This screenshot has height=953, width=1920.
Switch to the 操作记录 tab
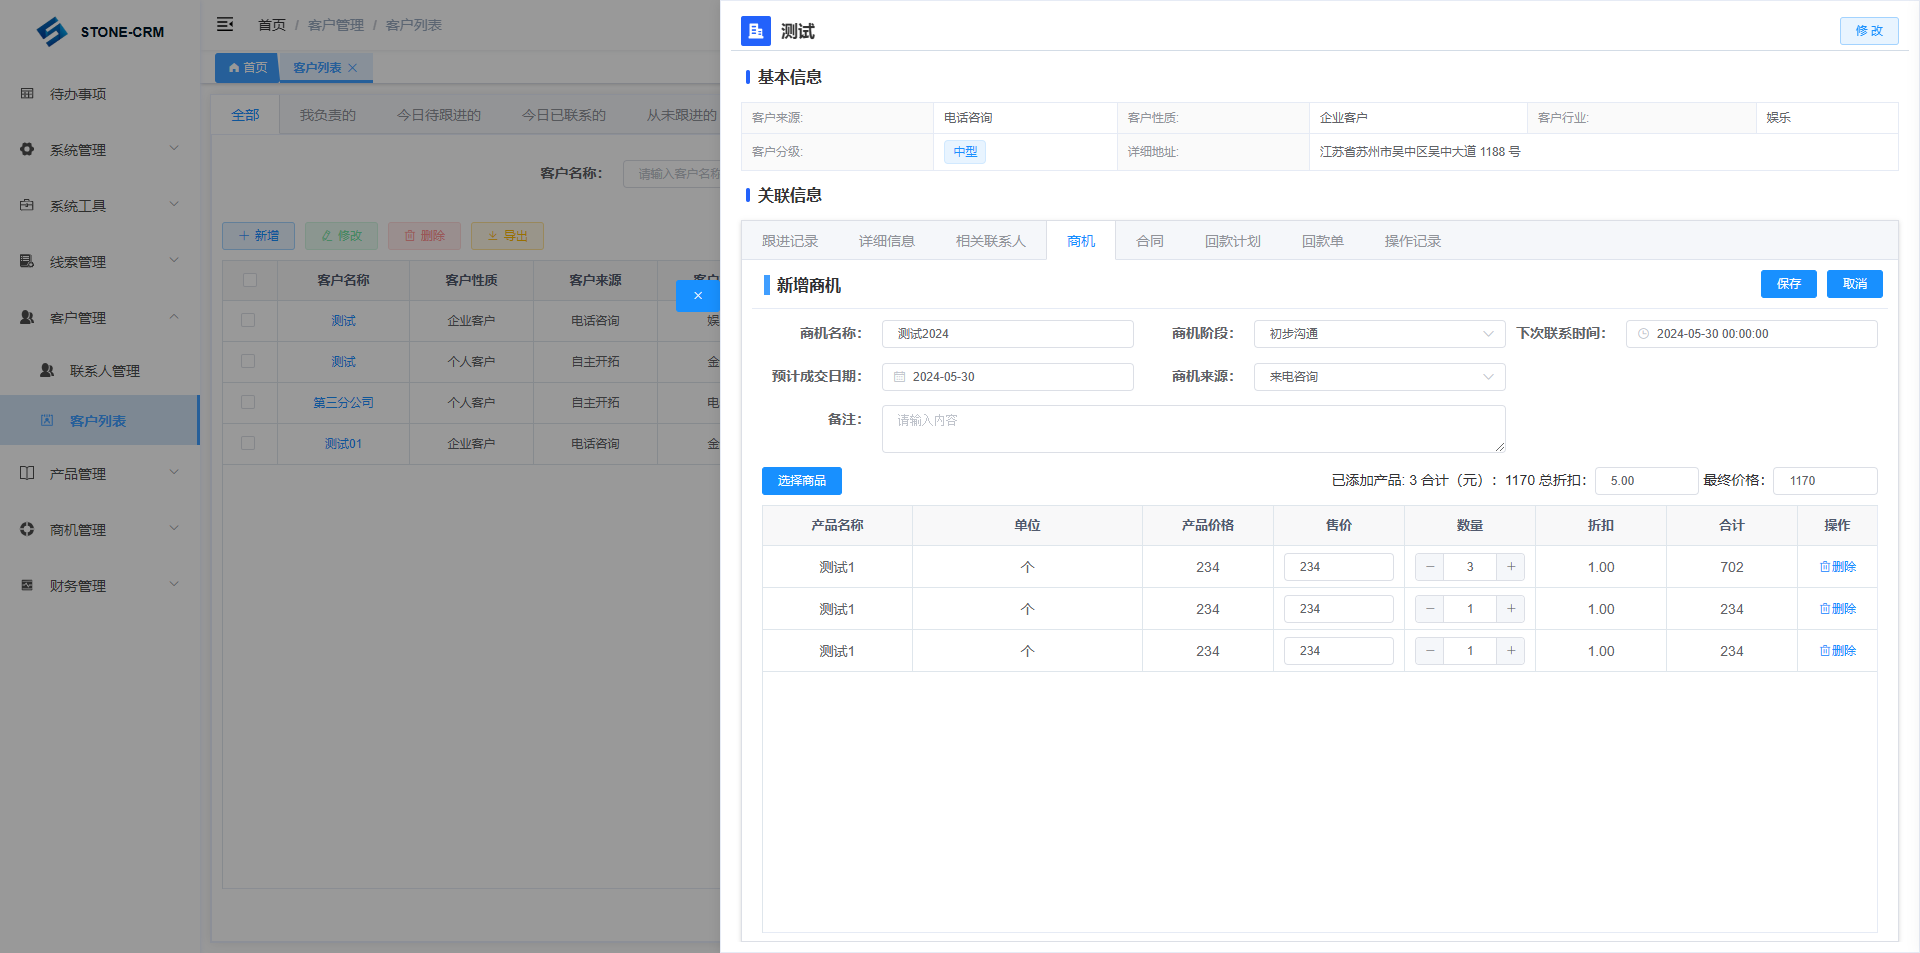[1412, 241]
